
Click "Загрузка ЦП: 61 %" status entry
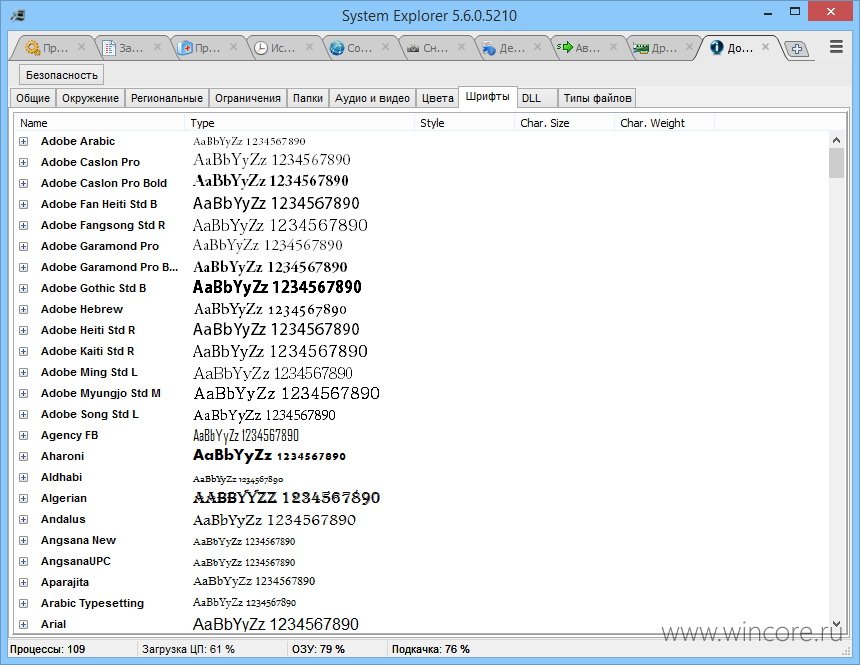point(188,649)
